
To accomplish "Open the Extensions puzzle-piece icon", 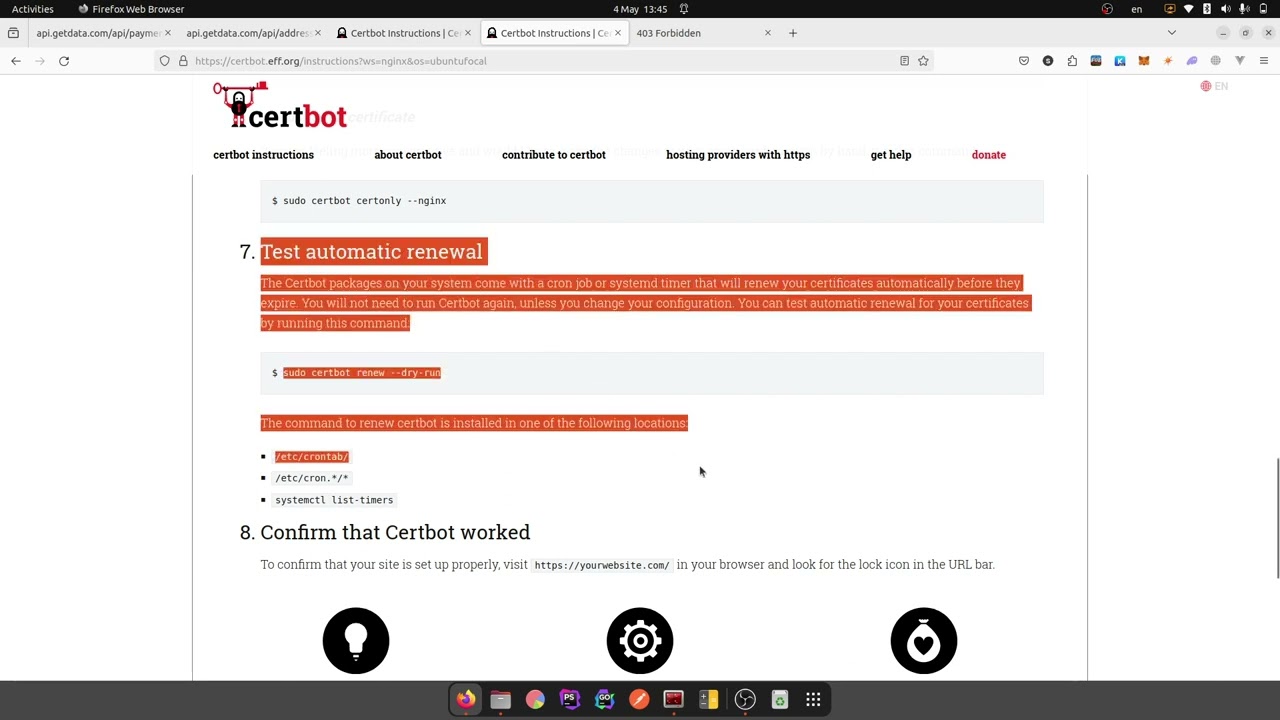I will coord(1072,61).
